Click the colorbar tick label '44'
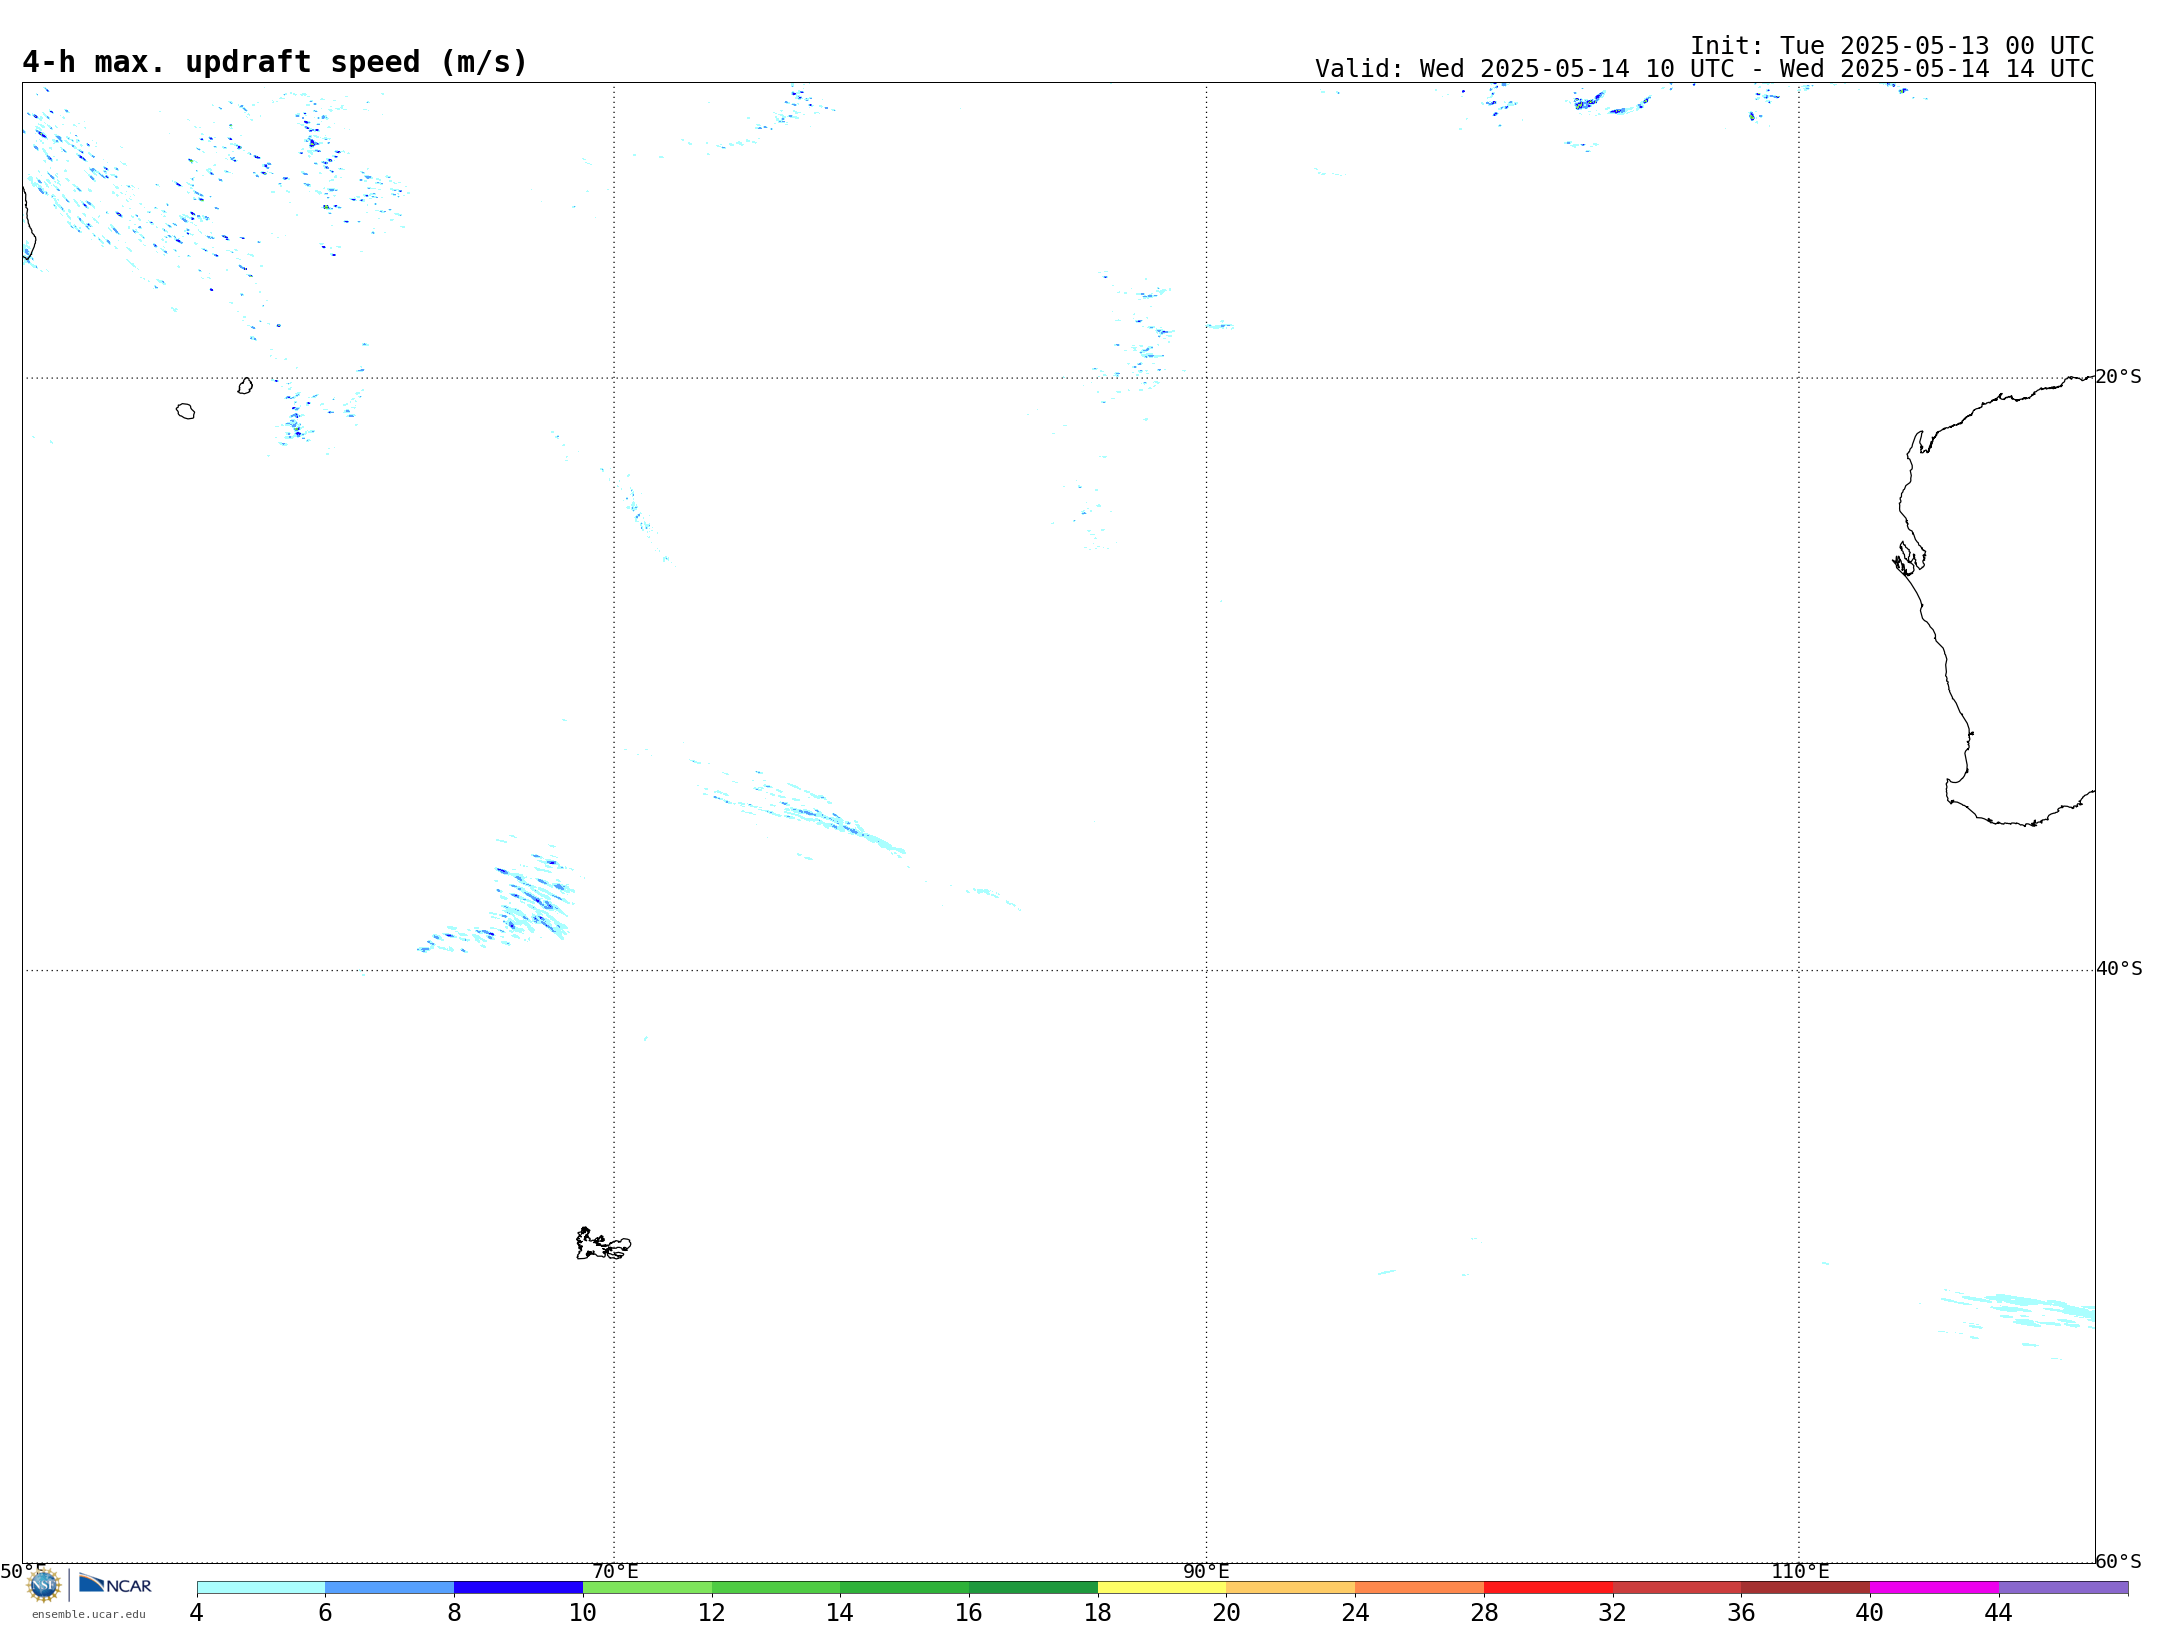The width and height of the screenshot is (2160, 1626). 1999,1612
